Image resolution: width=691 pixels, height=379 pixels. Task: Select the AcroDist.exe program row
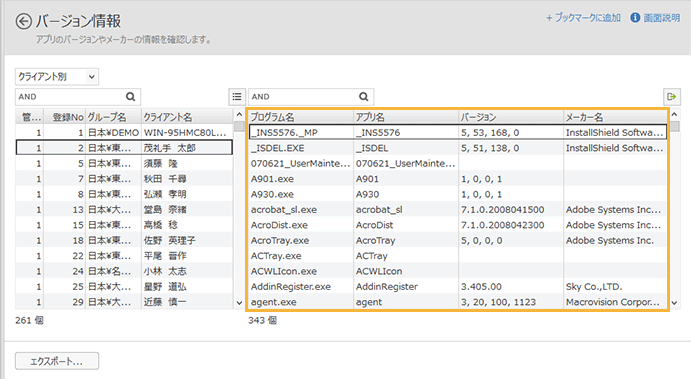pos(457,225)
